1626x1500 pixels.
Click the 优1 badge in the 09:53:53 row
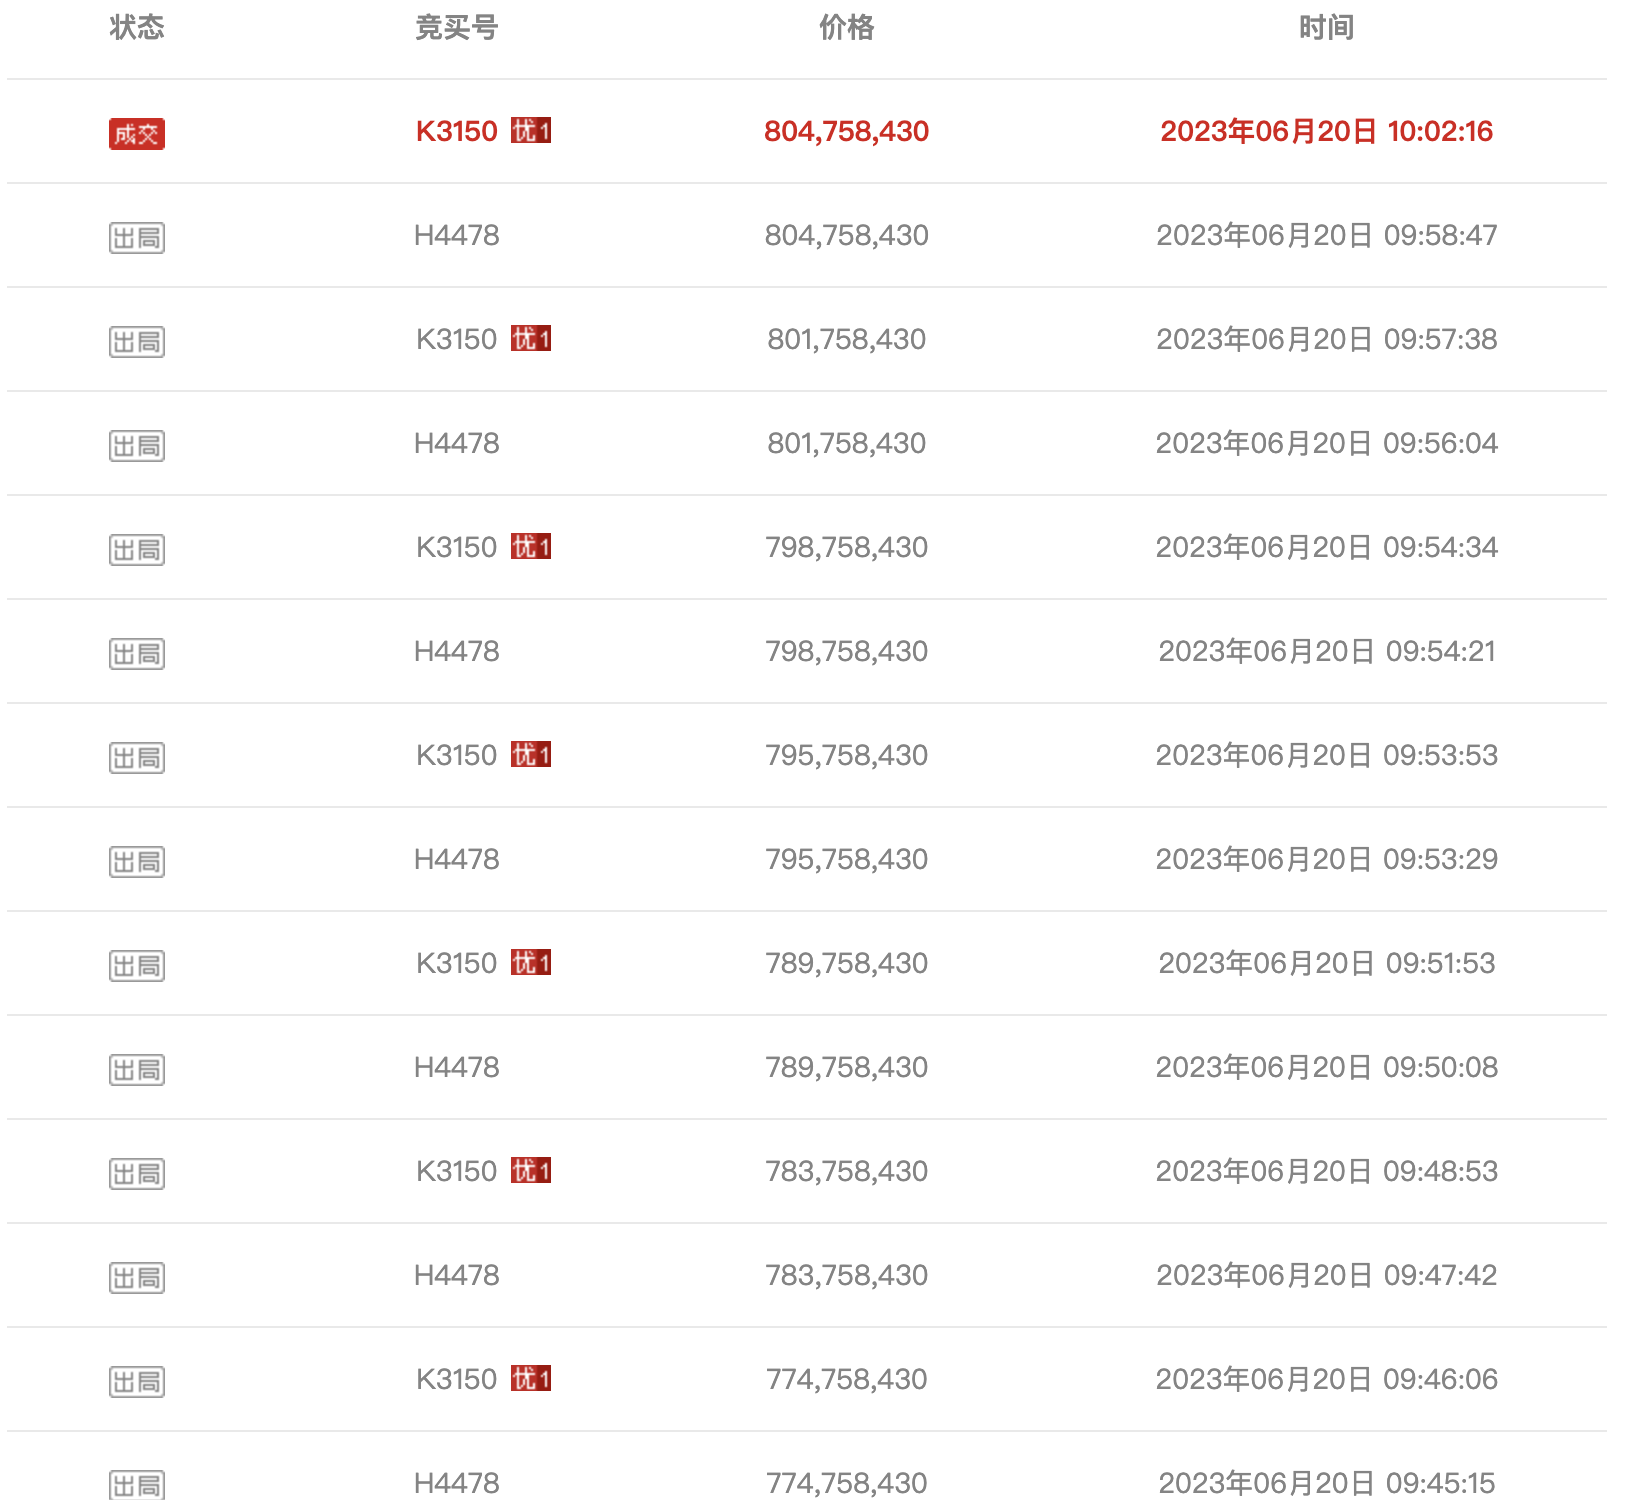coord(531,755)
